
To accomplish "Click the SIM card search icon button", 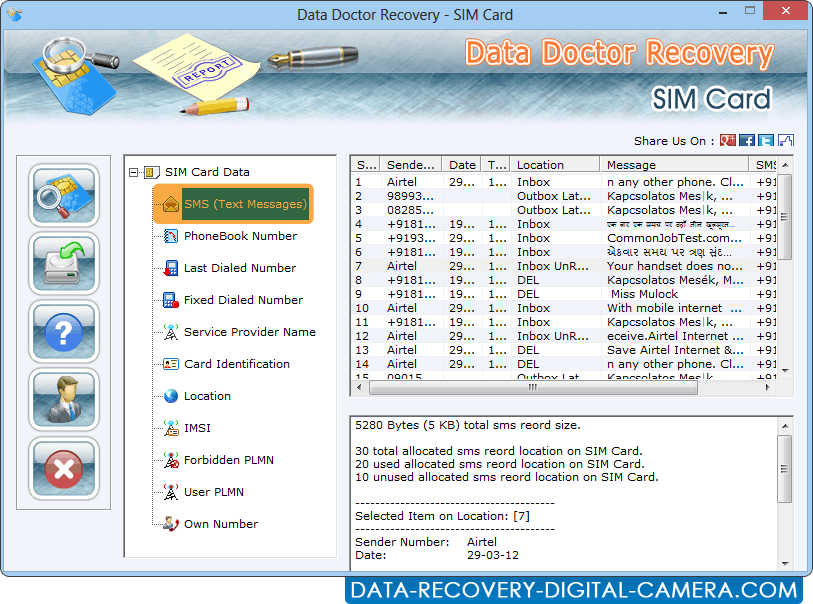I will 64,195.
